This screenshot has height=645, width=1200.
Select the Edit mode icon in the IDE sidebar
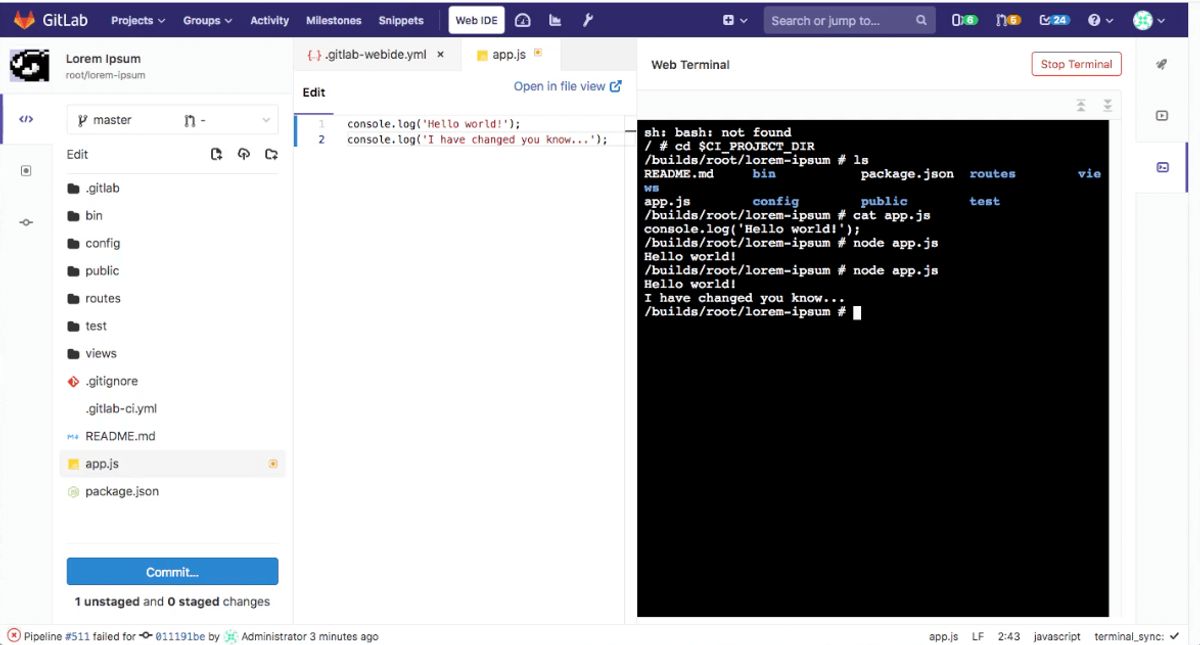tap(26, 119)
